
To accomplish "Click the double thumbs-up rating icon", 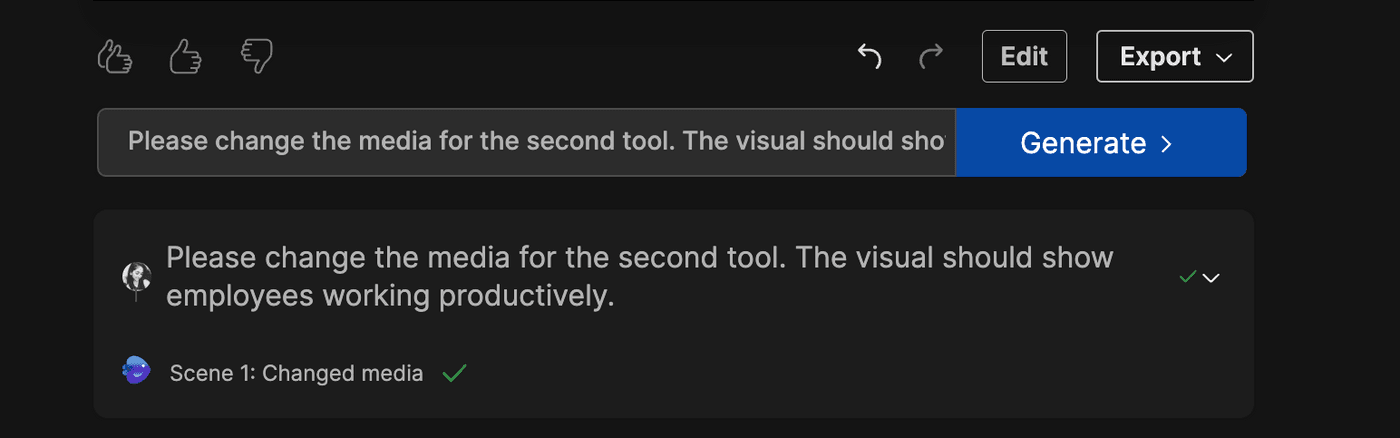I will 115,57.
